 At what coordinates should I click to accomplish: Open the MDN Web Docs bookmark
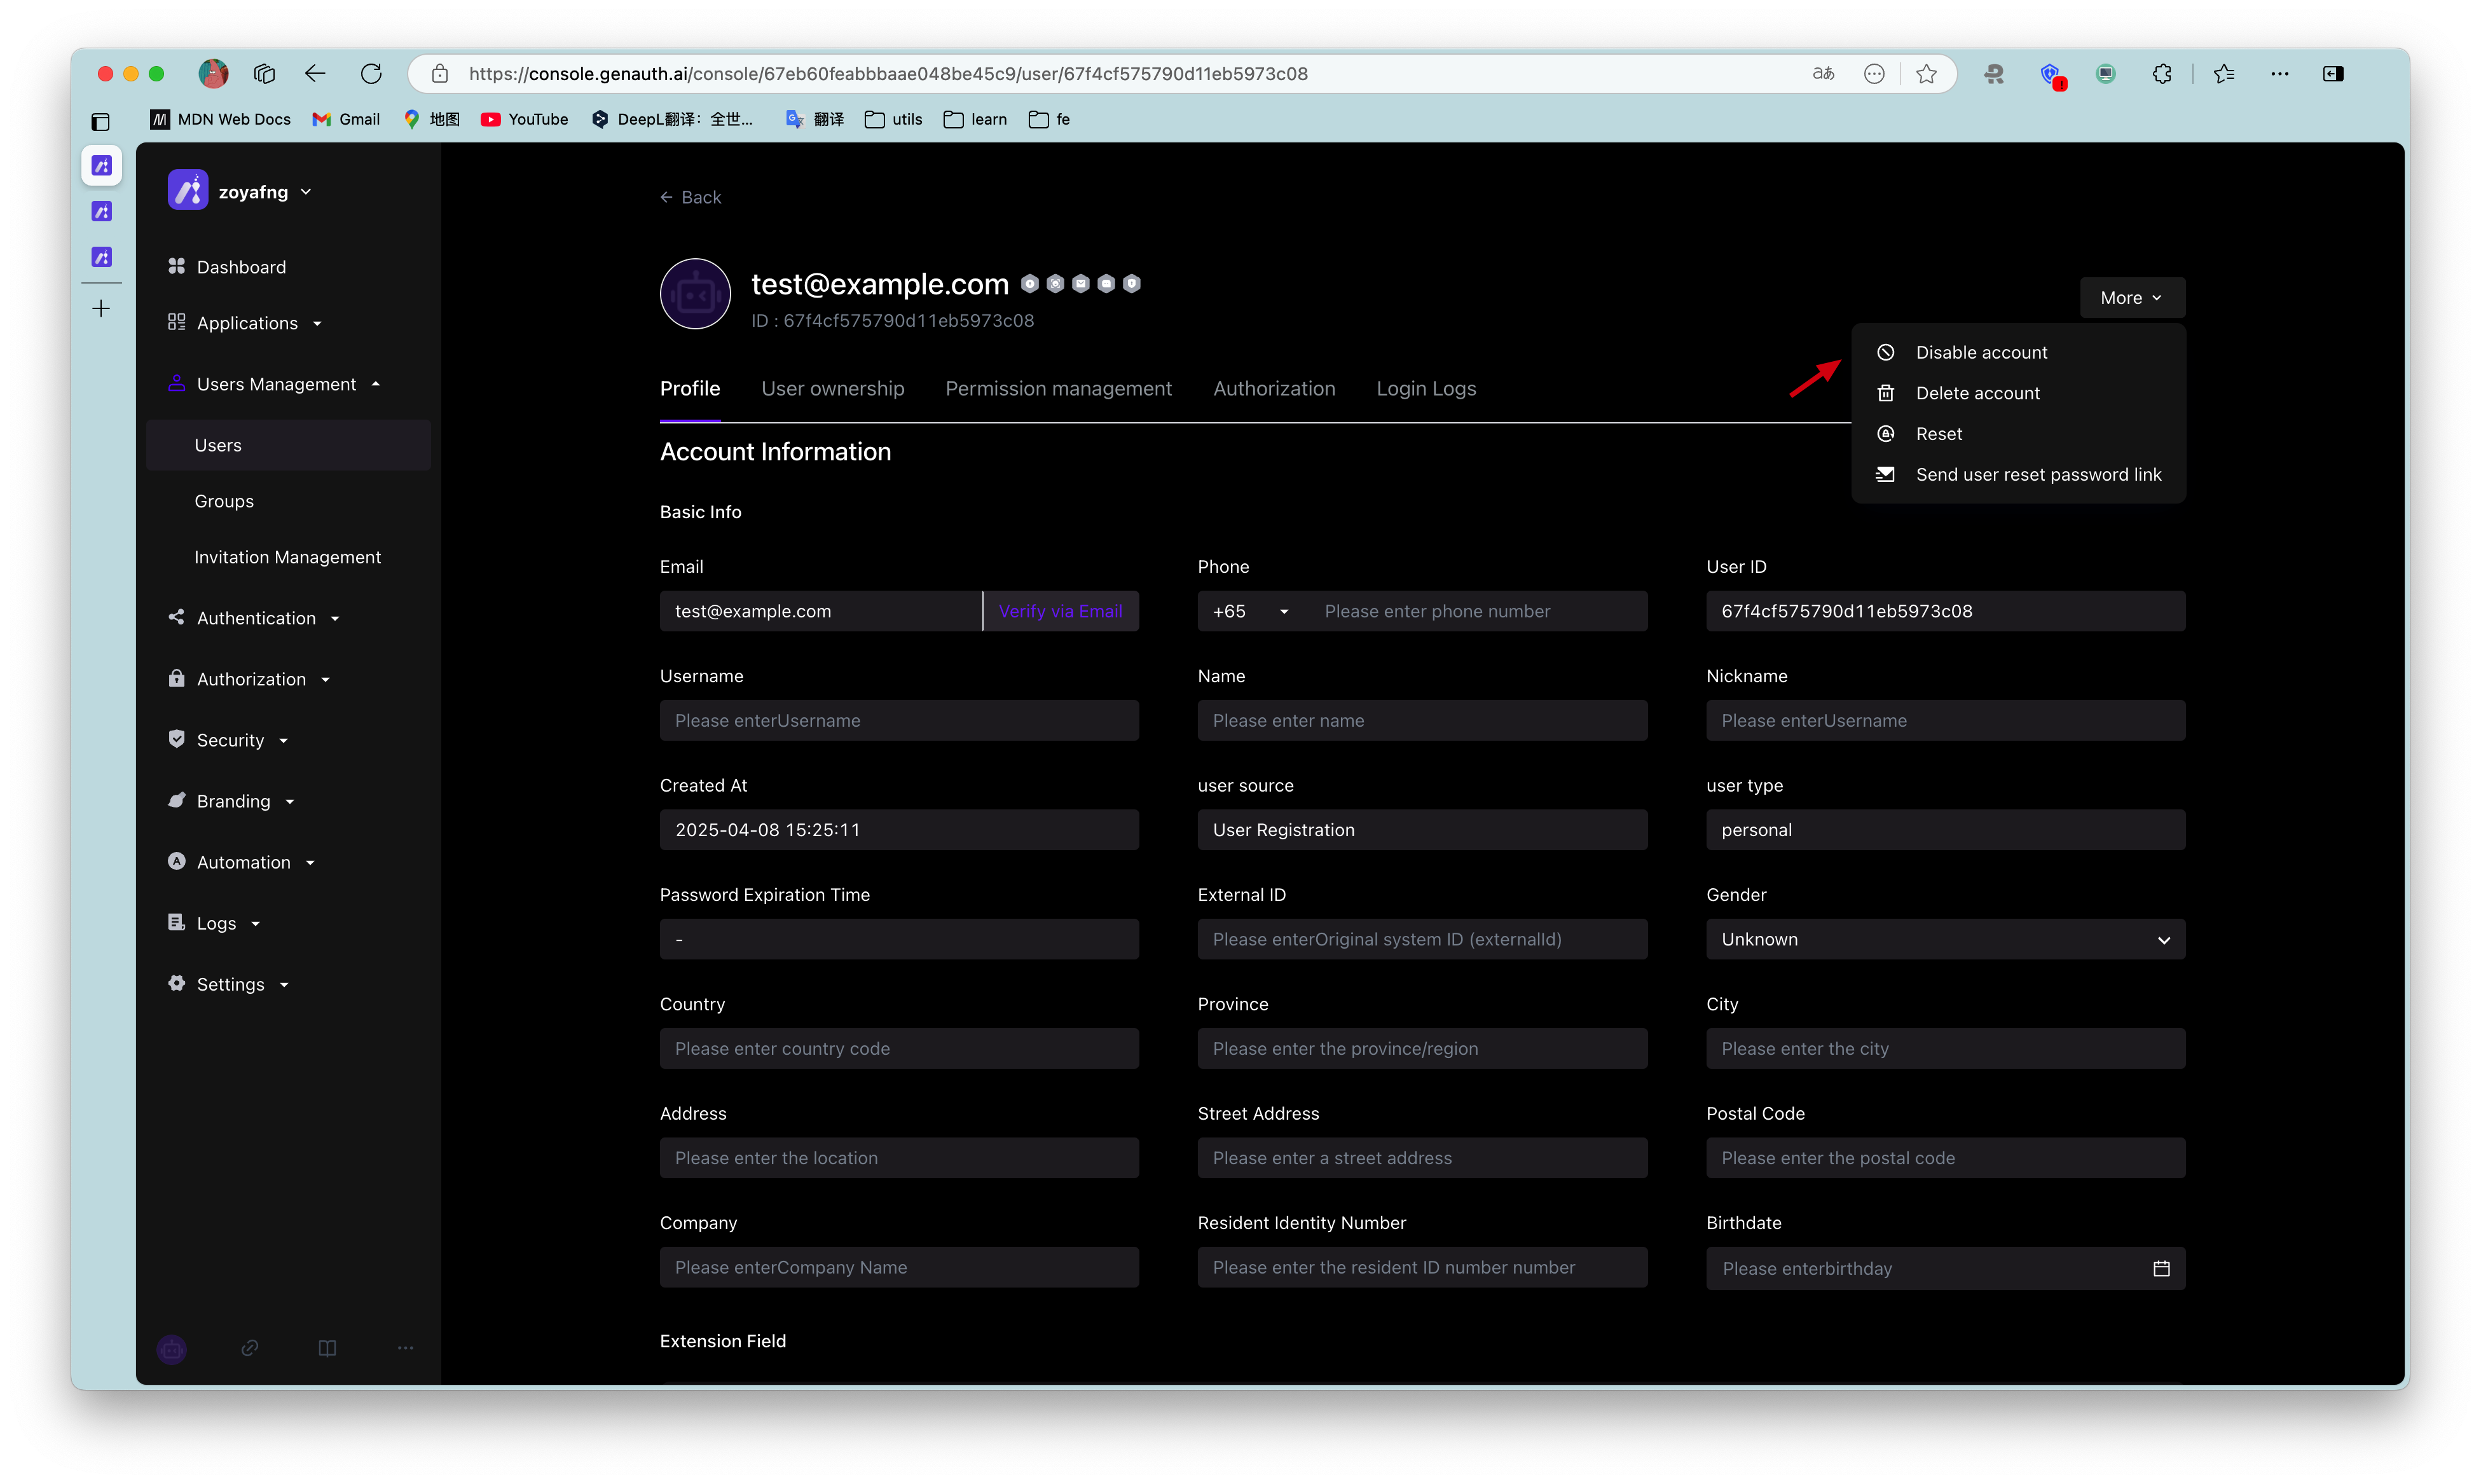(220, 119)
